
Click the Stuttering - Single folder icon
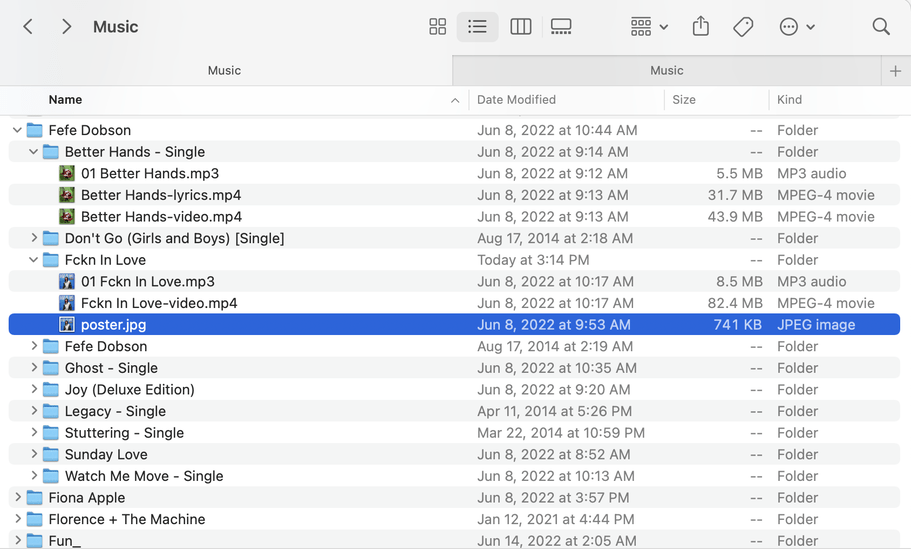51,433
